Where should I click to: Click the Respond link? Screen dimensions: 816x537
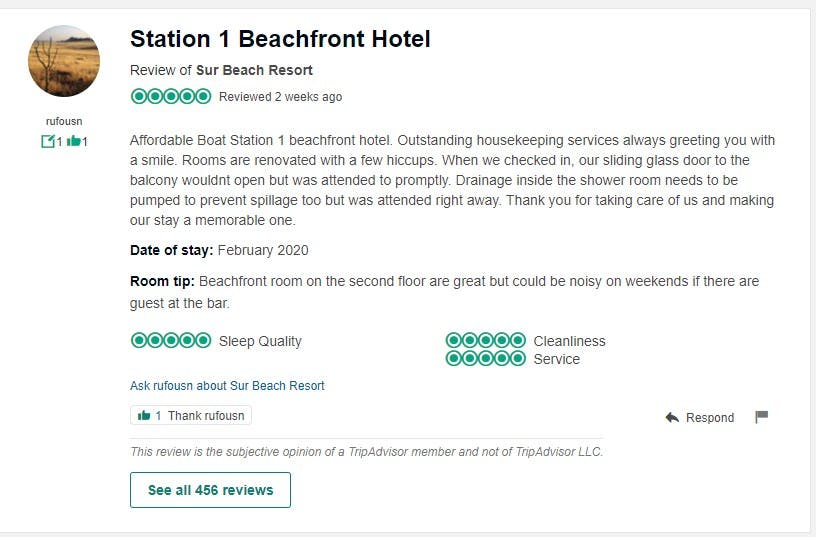click(710, 417)
